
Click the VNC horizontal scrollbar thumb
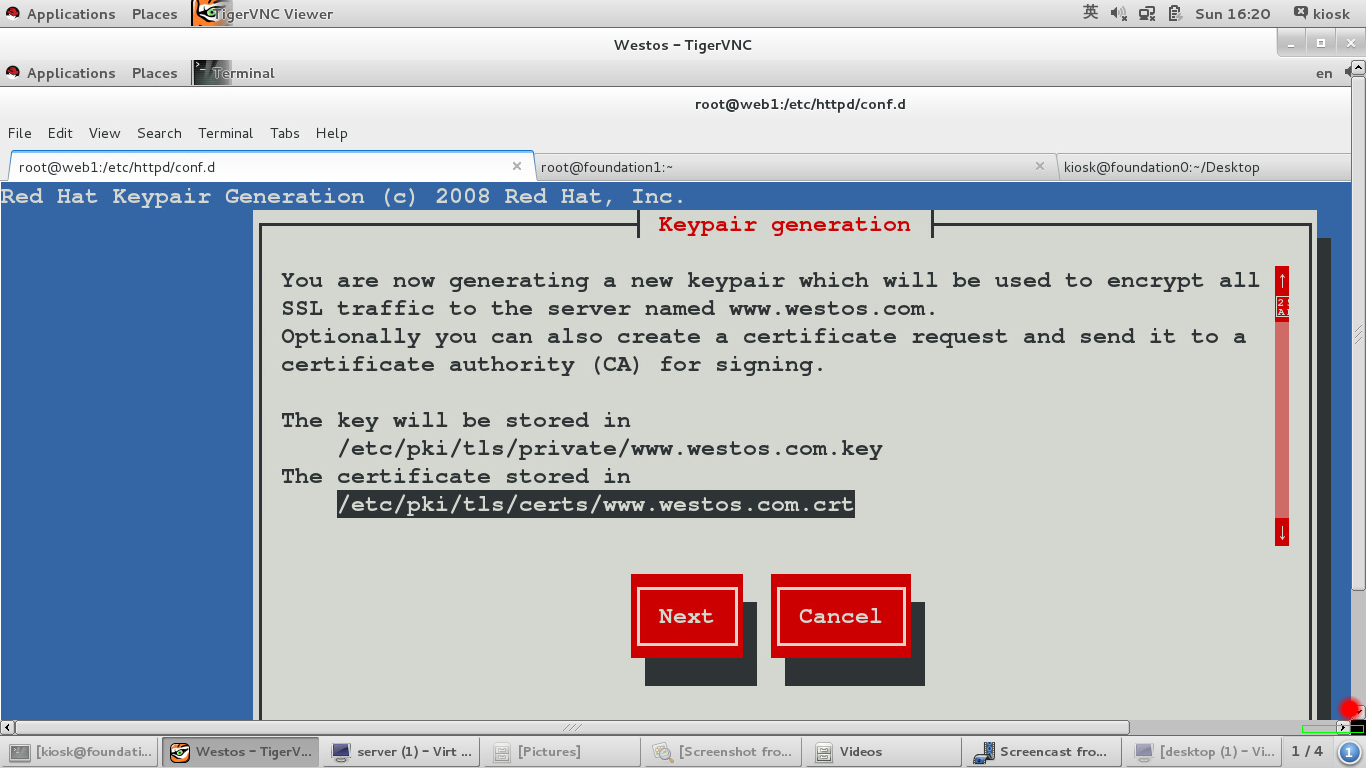[x=572, y=728]
